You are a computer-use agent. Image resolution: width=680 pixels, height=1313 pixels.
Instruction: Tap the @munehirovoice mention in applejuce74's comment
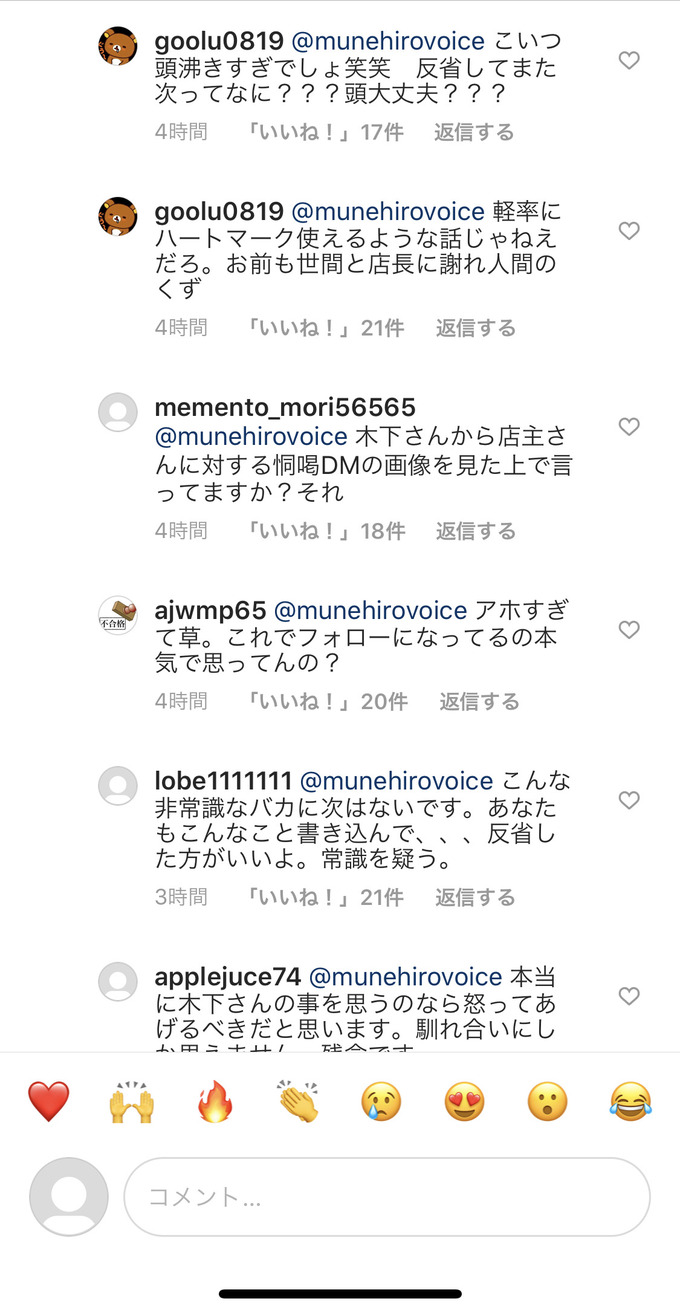click(x=405, y=977)
